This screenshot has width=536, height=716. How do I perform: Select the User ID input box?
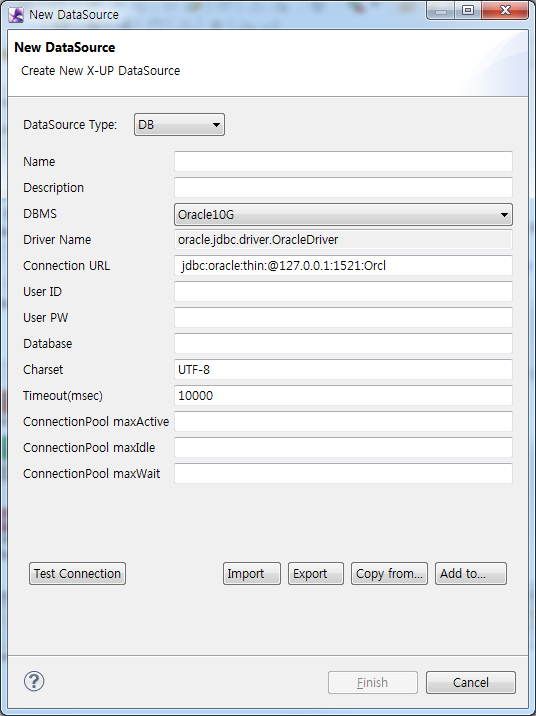pyautogui.click(x=343, y=292)
